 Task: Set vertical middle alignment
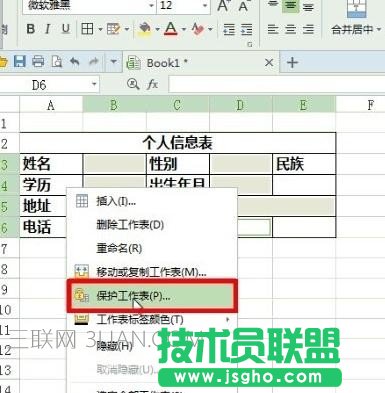pyautogui.click(x=291, y=6)
